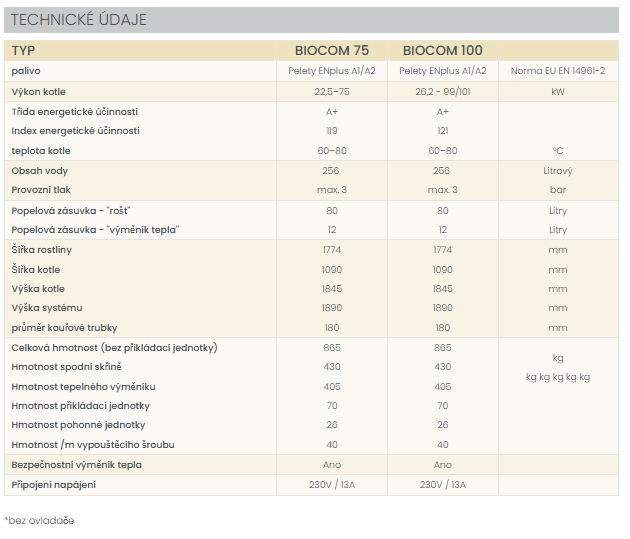Select the 'Šířka kotle' label

(36, 270)
